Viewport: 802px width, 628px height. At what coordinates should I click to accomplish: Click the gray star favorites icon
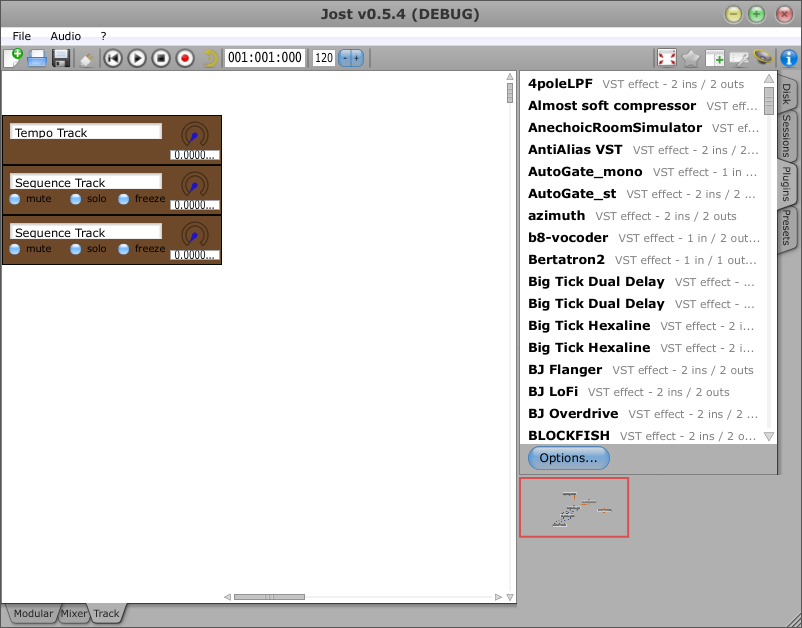point(691,58)
